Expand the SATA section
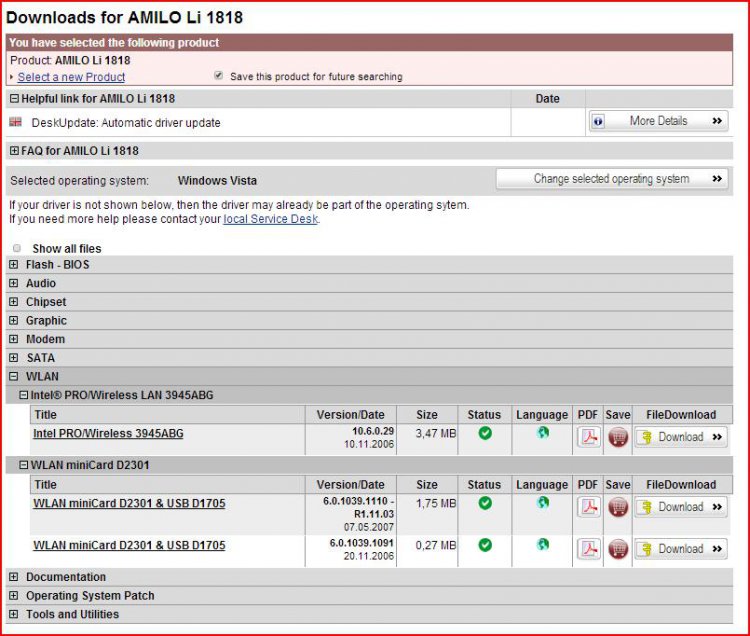Screen dimensions: 750x636 (14, 358)
